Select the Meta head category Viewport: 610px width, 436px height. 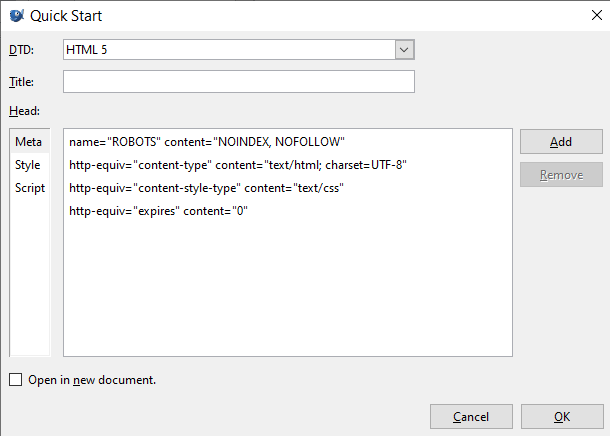28,142
